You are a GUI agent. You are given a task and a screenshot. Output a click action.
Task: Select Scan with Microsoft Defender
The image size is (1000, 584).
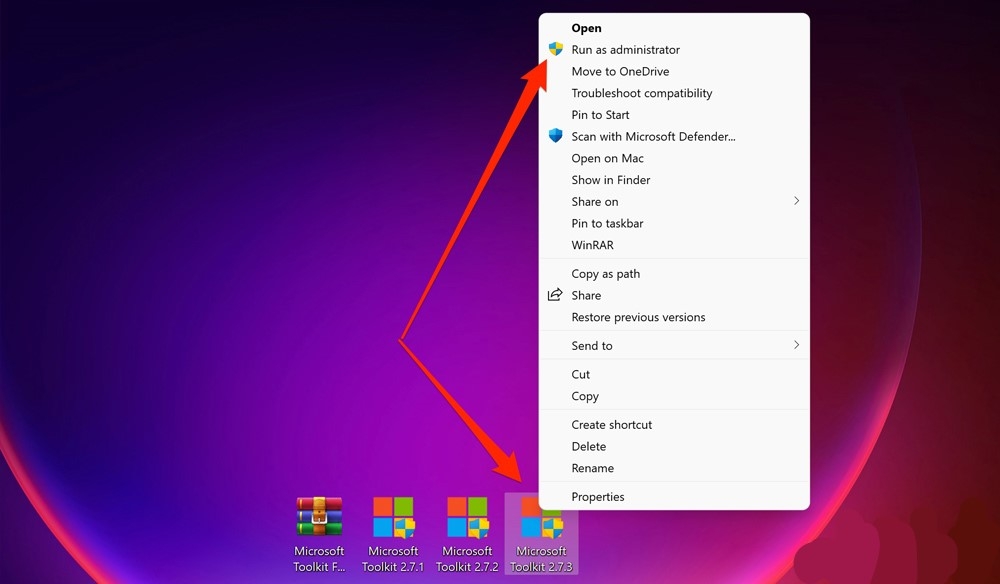674,136
